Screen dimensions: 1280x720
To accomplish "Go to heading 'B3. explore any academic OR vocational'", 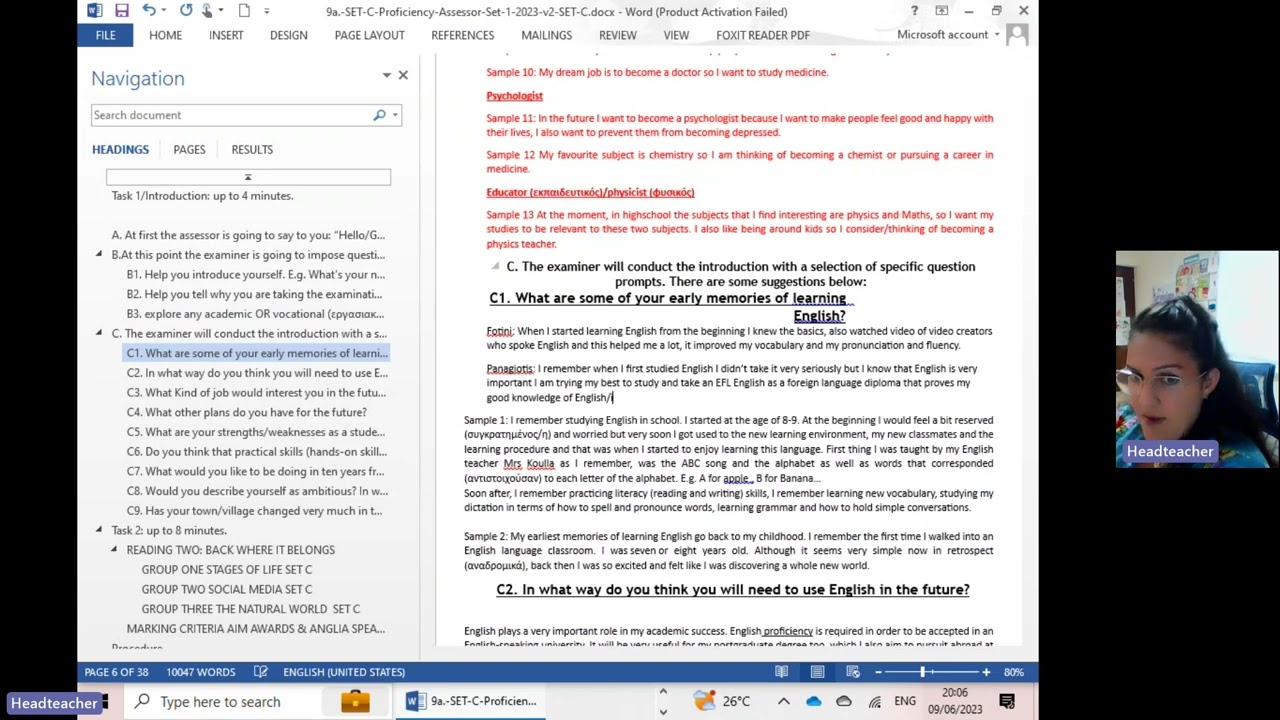I will (x=255, y=314).
